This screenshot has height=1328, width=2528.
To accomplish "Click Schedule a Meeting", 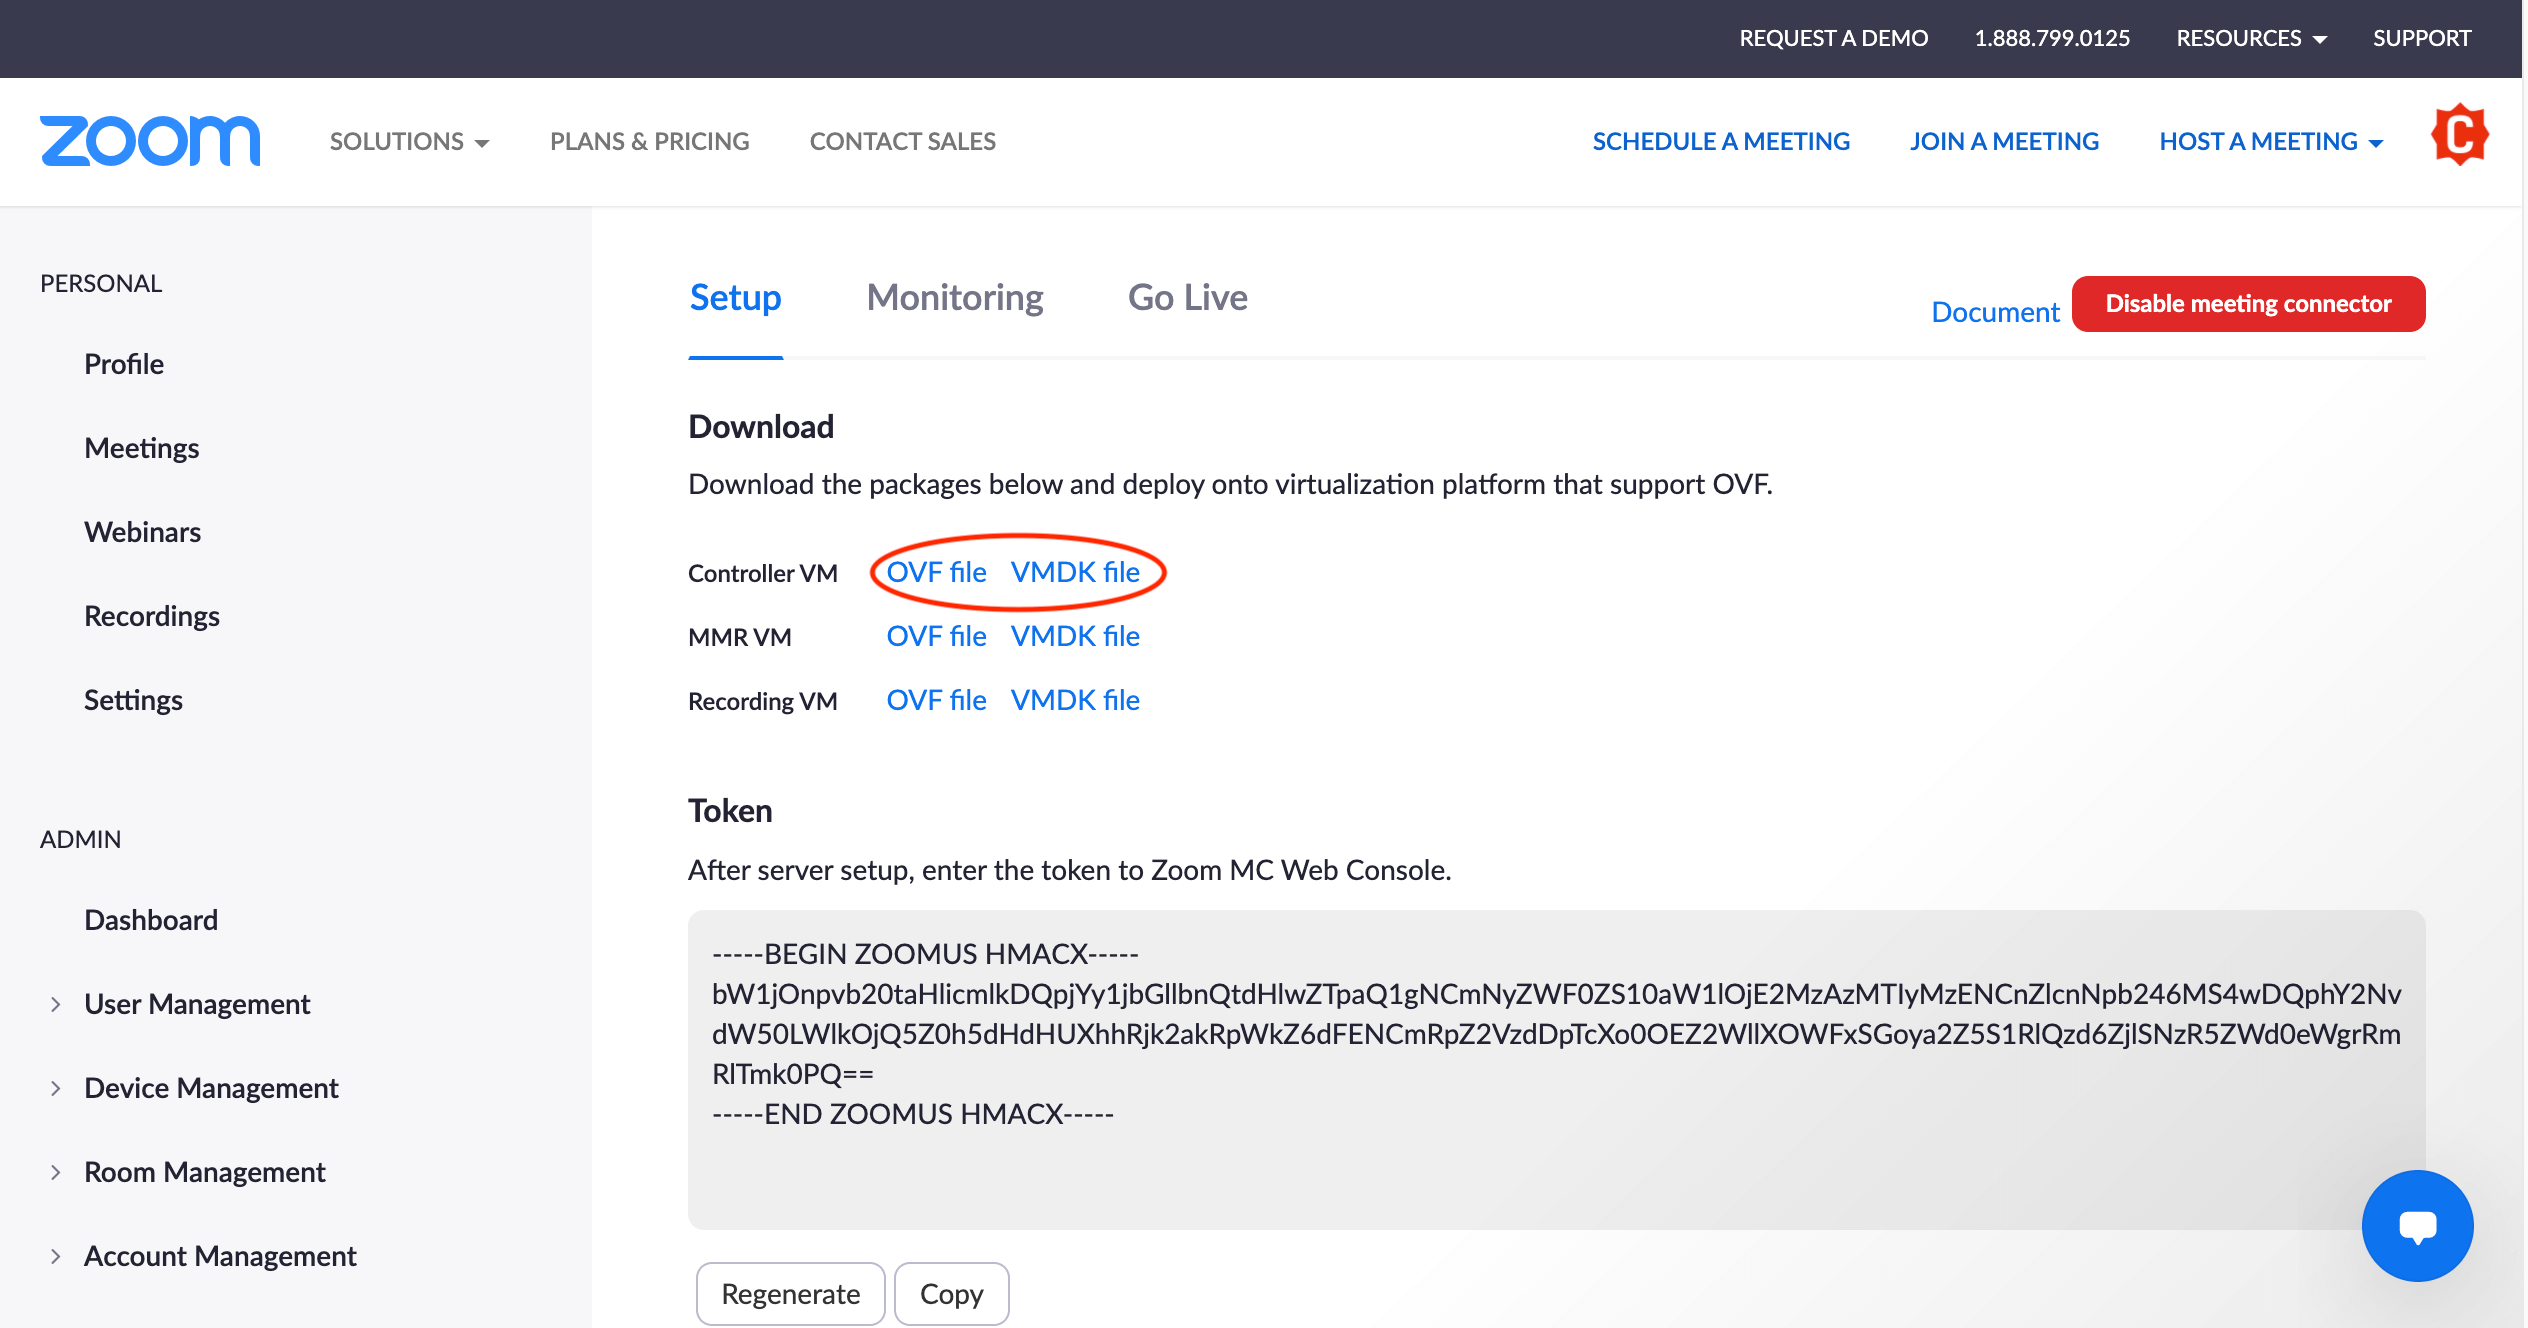I will (x=1721, y=141).
